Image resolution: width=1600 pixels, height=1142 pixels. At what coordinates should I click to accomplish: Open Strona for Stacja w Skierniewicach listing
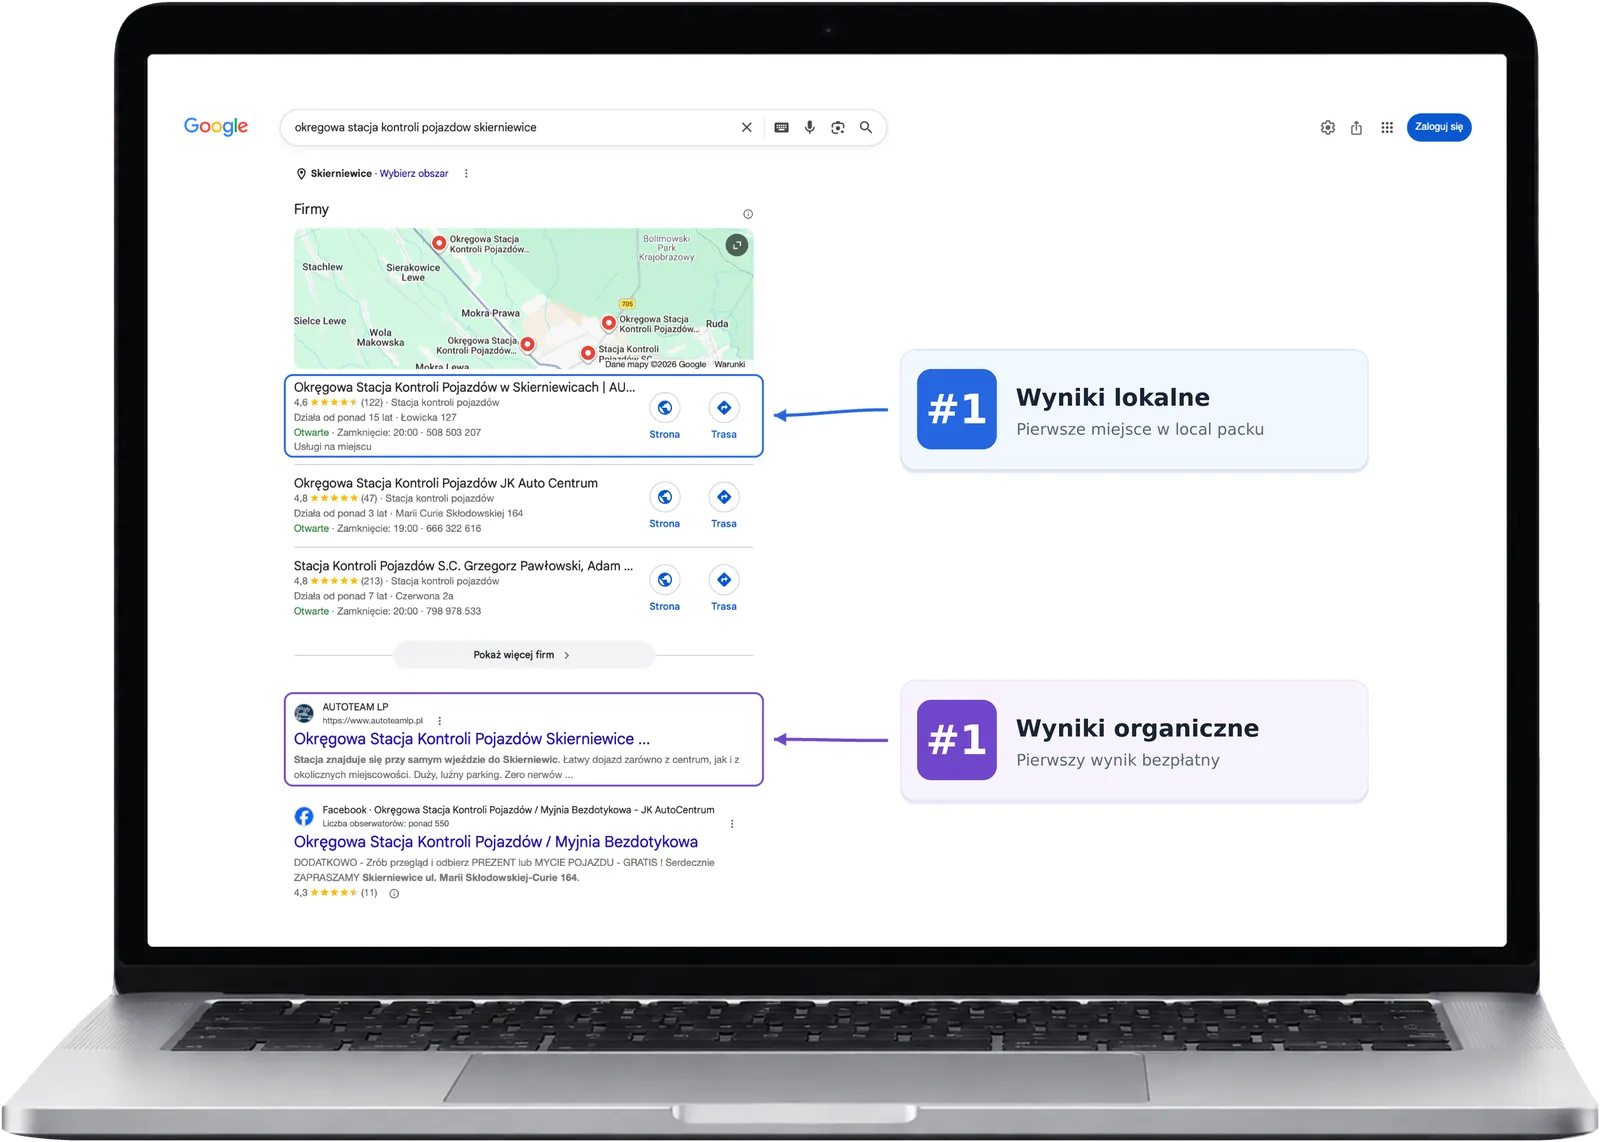tap(664, 416)
